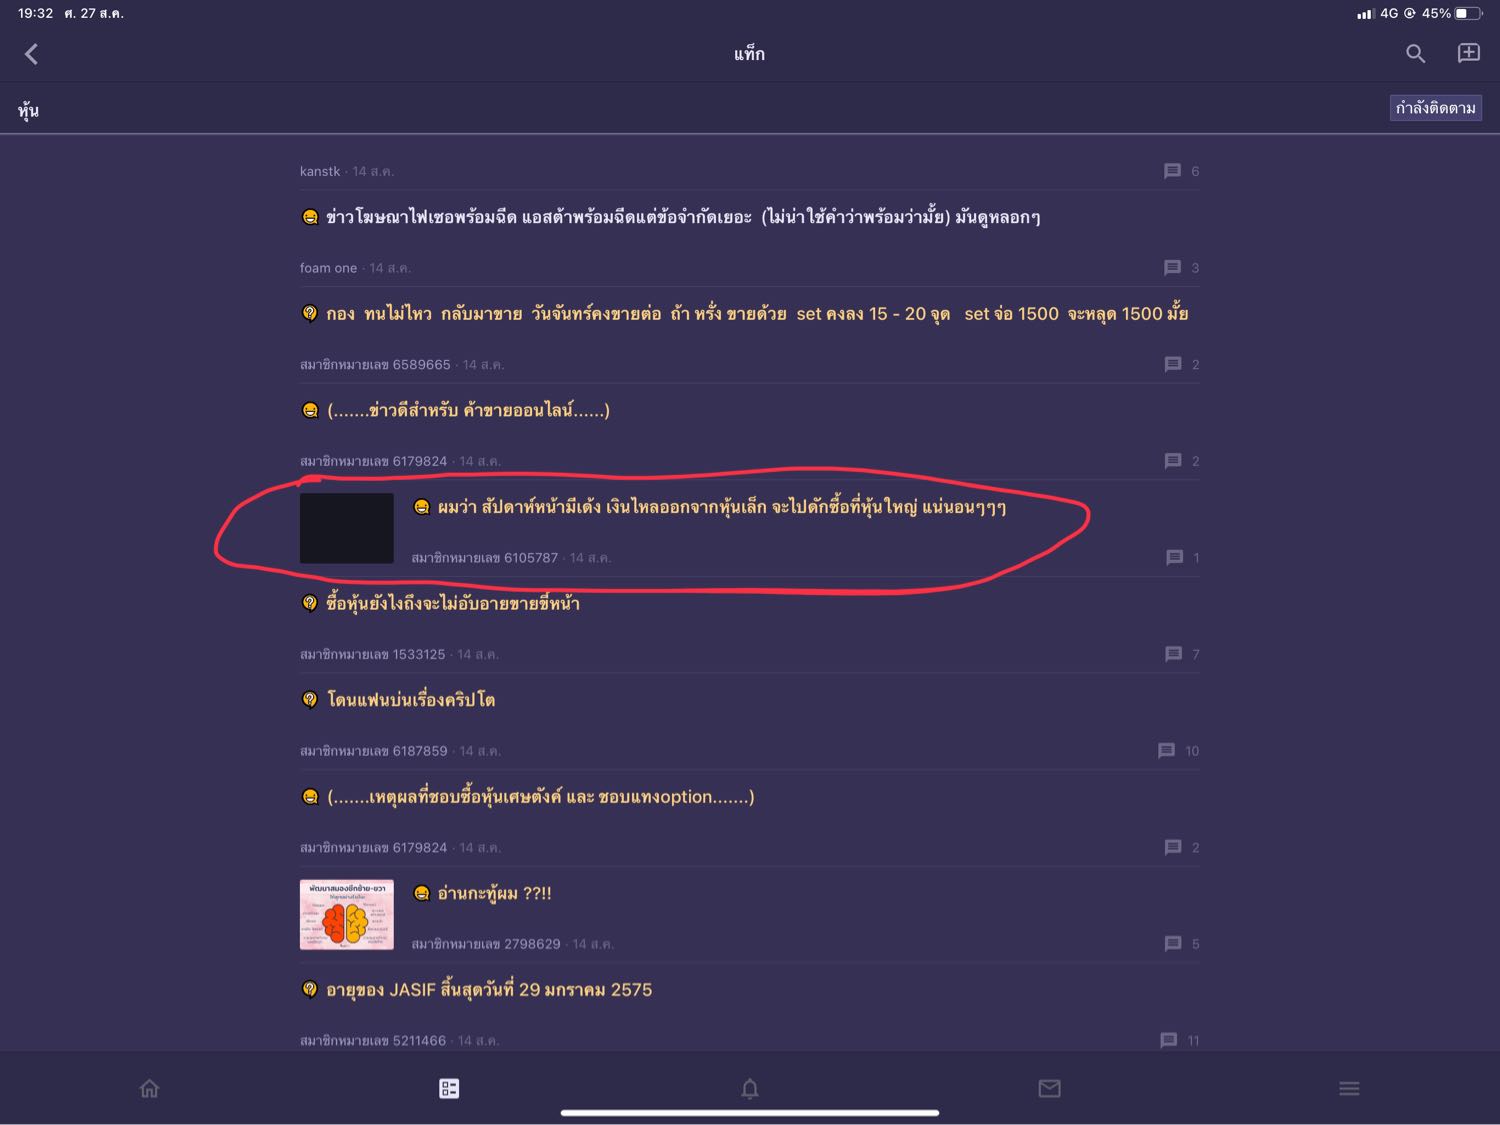Open member สมาชิกหมายเลข 6187859 profile
1500x1125 pixels.
point(374,751)
